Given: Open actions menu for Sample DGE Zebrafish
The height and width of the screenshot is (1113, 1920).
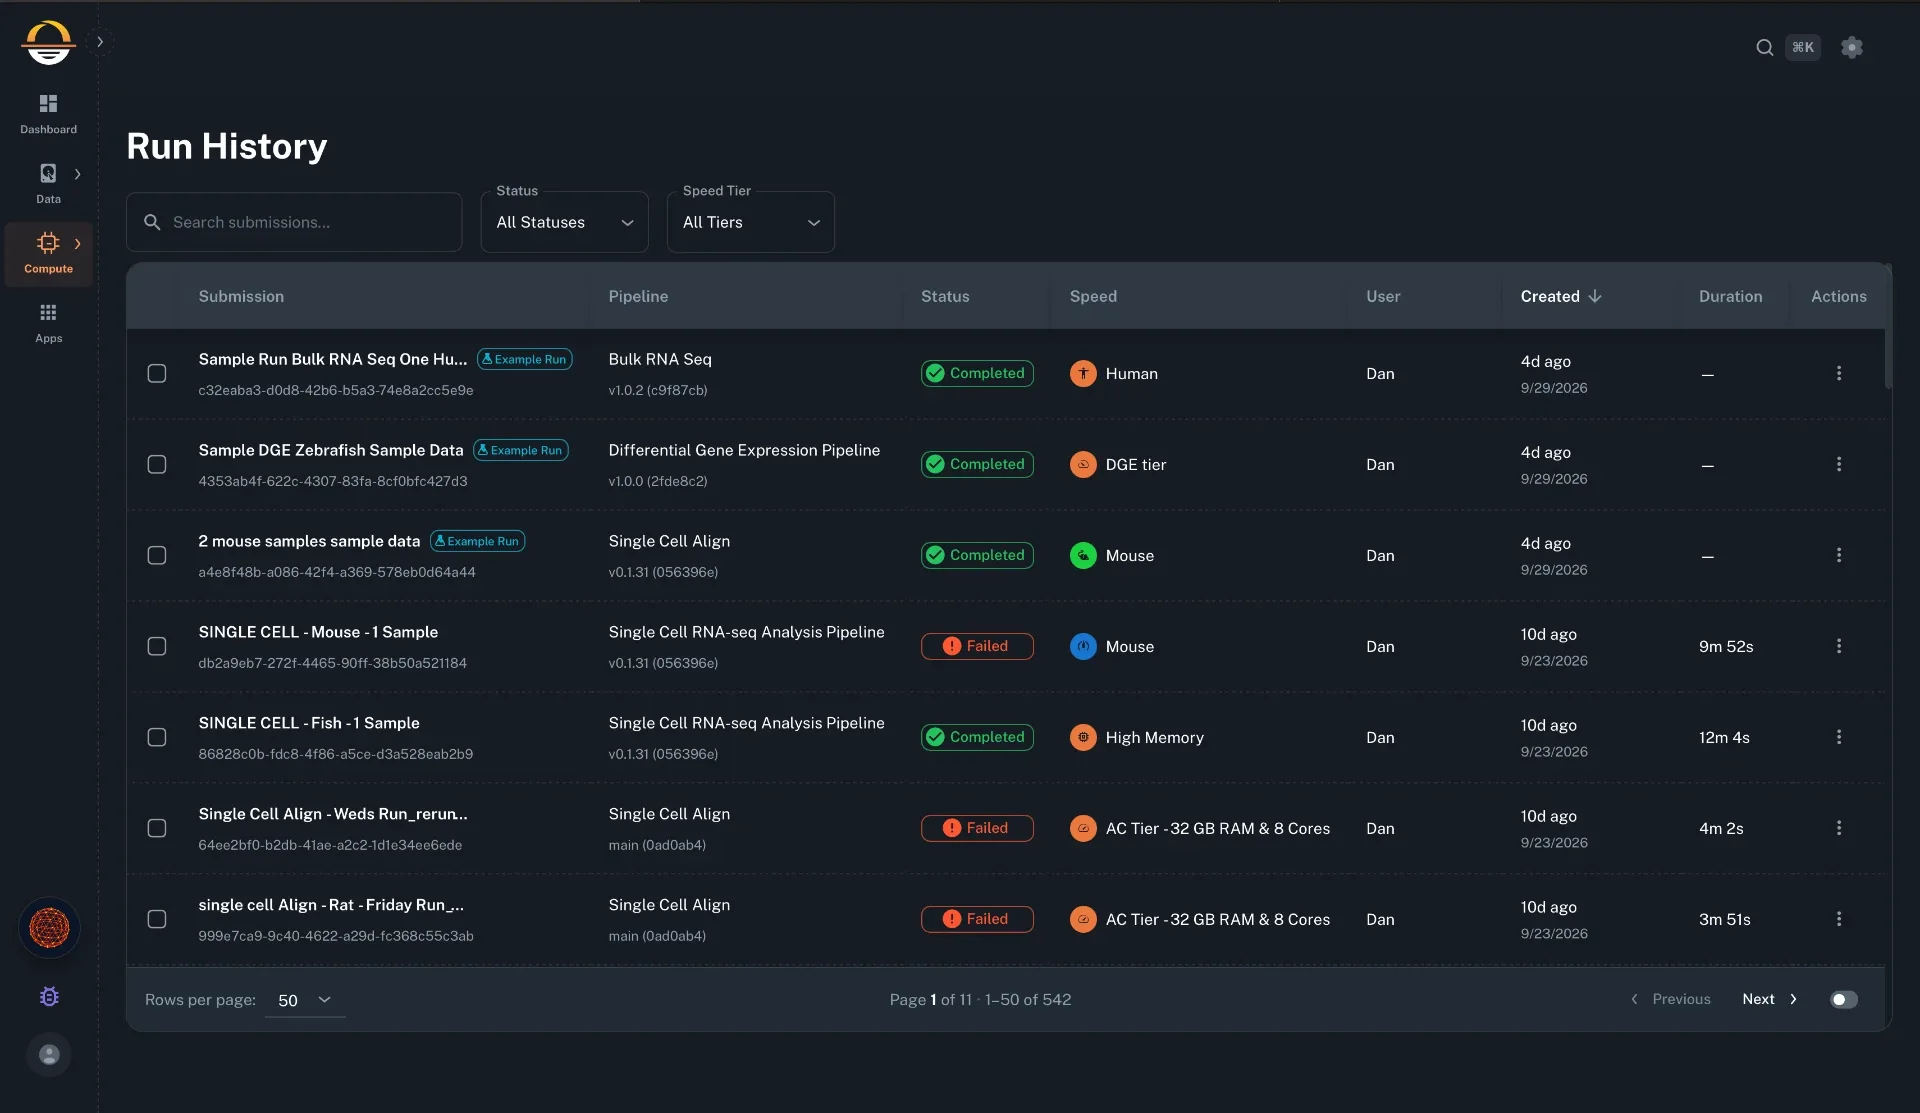Looking at the screenshot, I should point(1838,464).
